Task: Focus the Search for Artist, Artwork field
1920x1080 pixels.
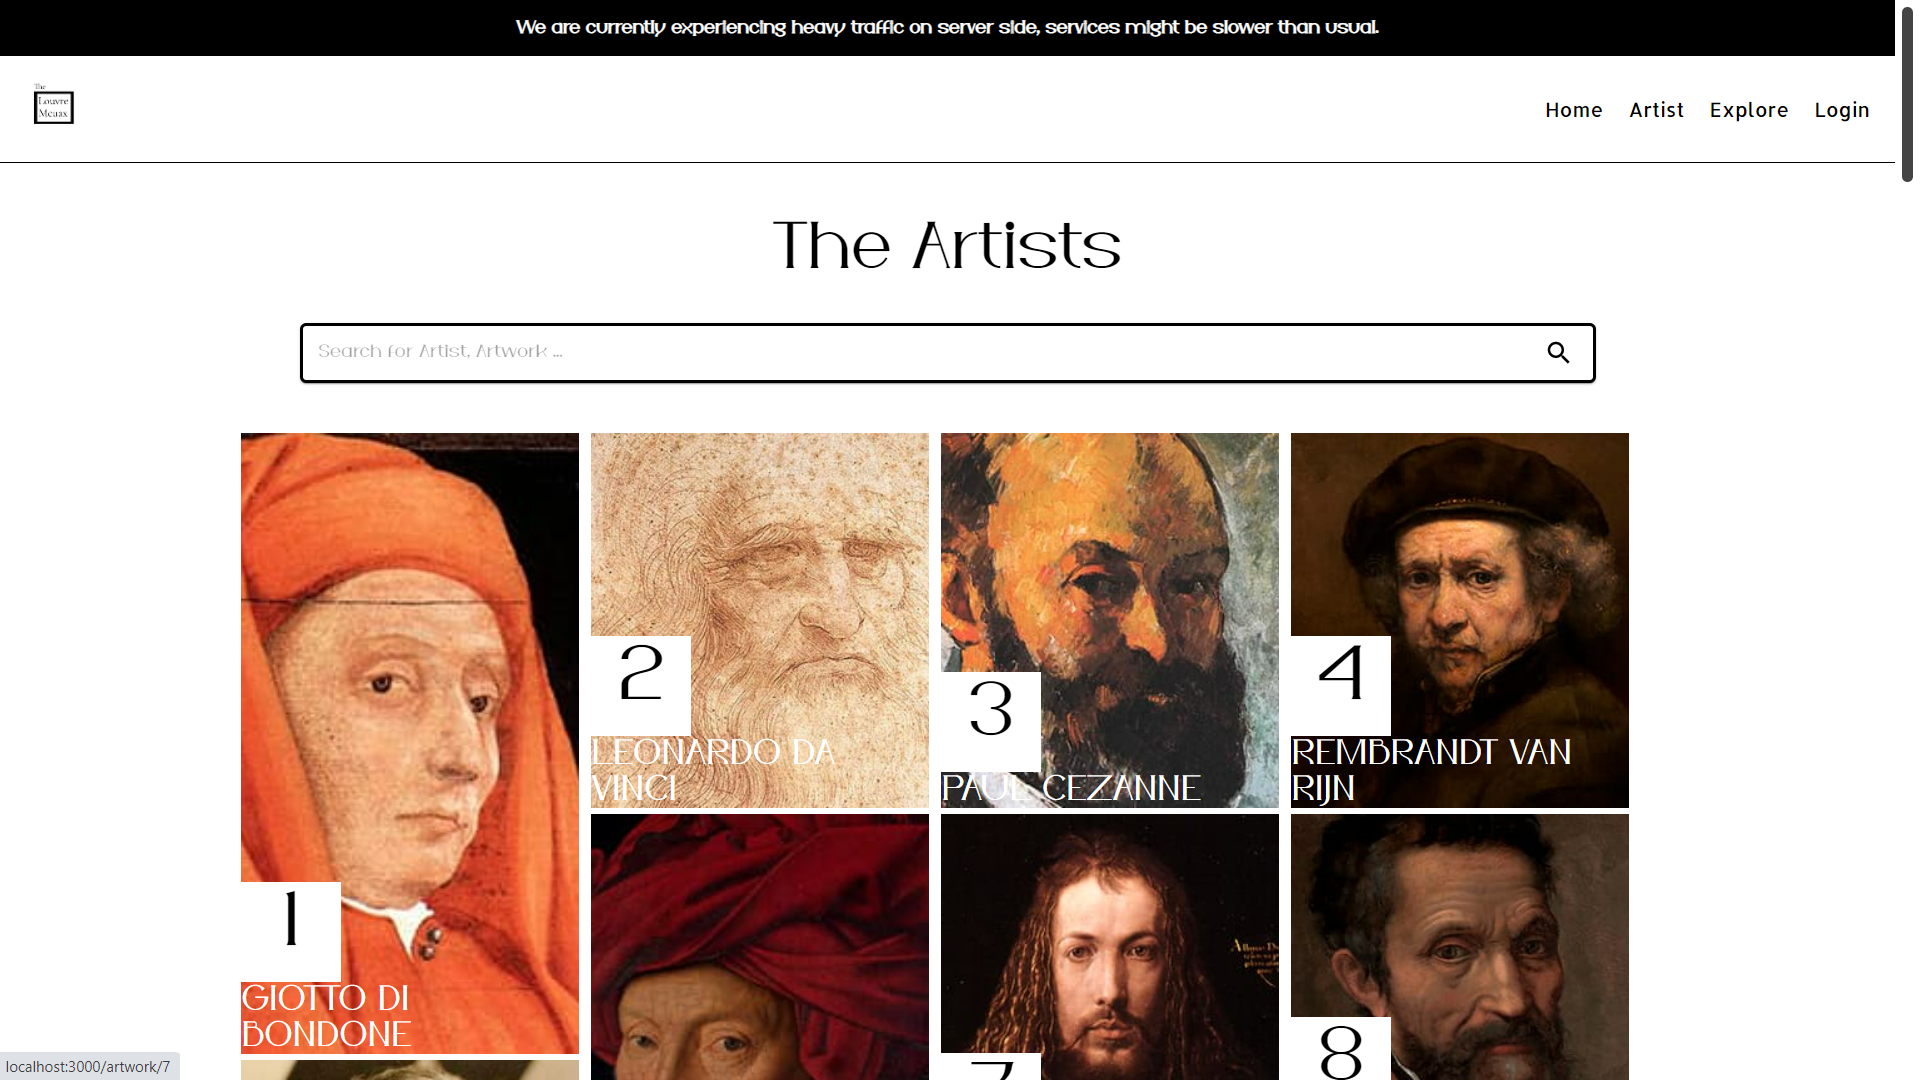Action: tap(947, 353)
